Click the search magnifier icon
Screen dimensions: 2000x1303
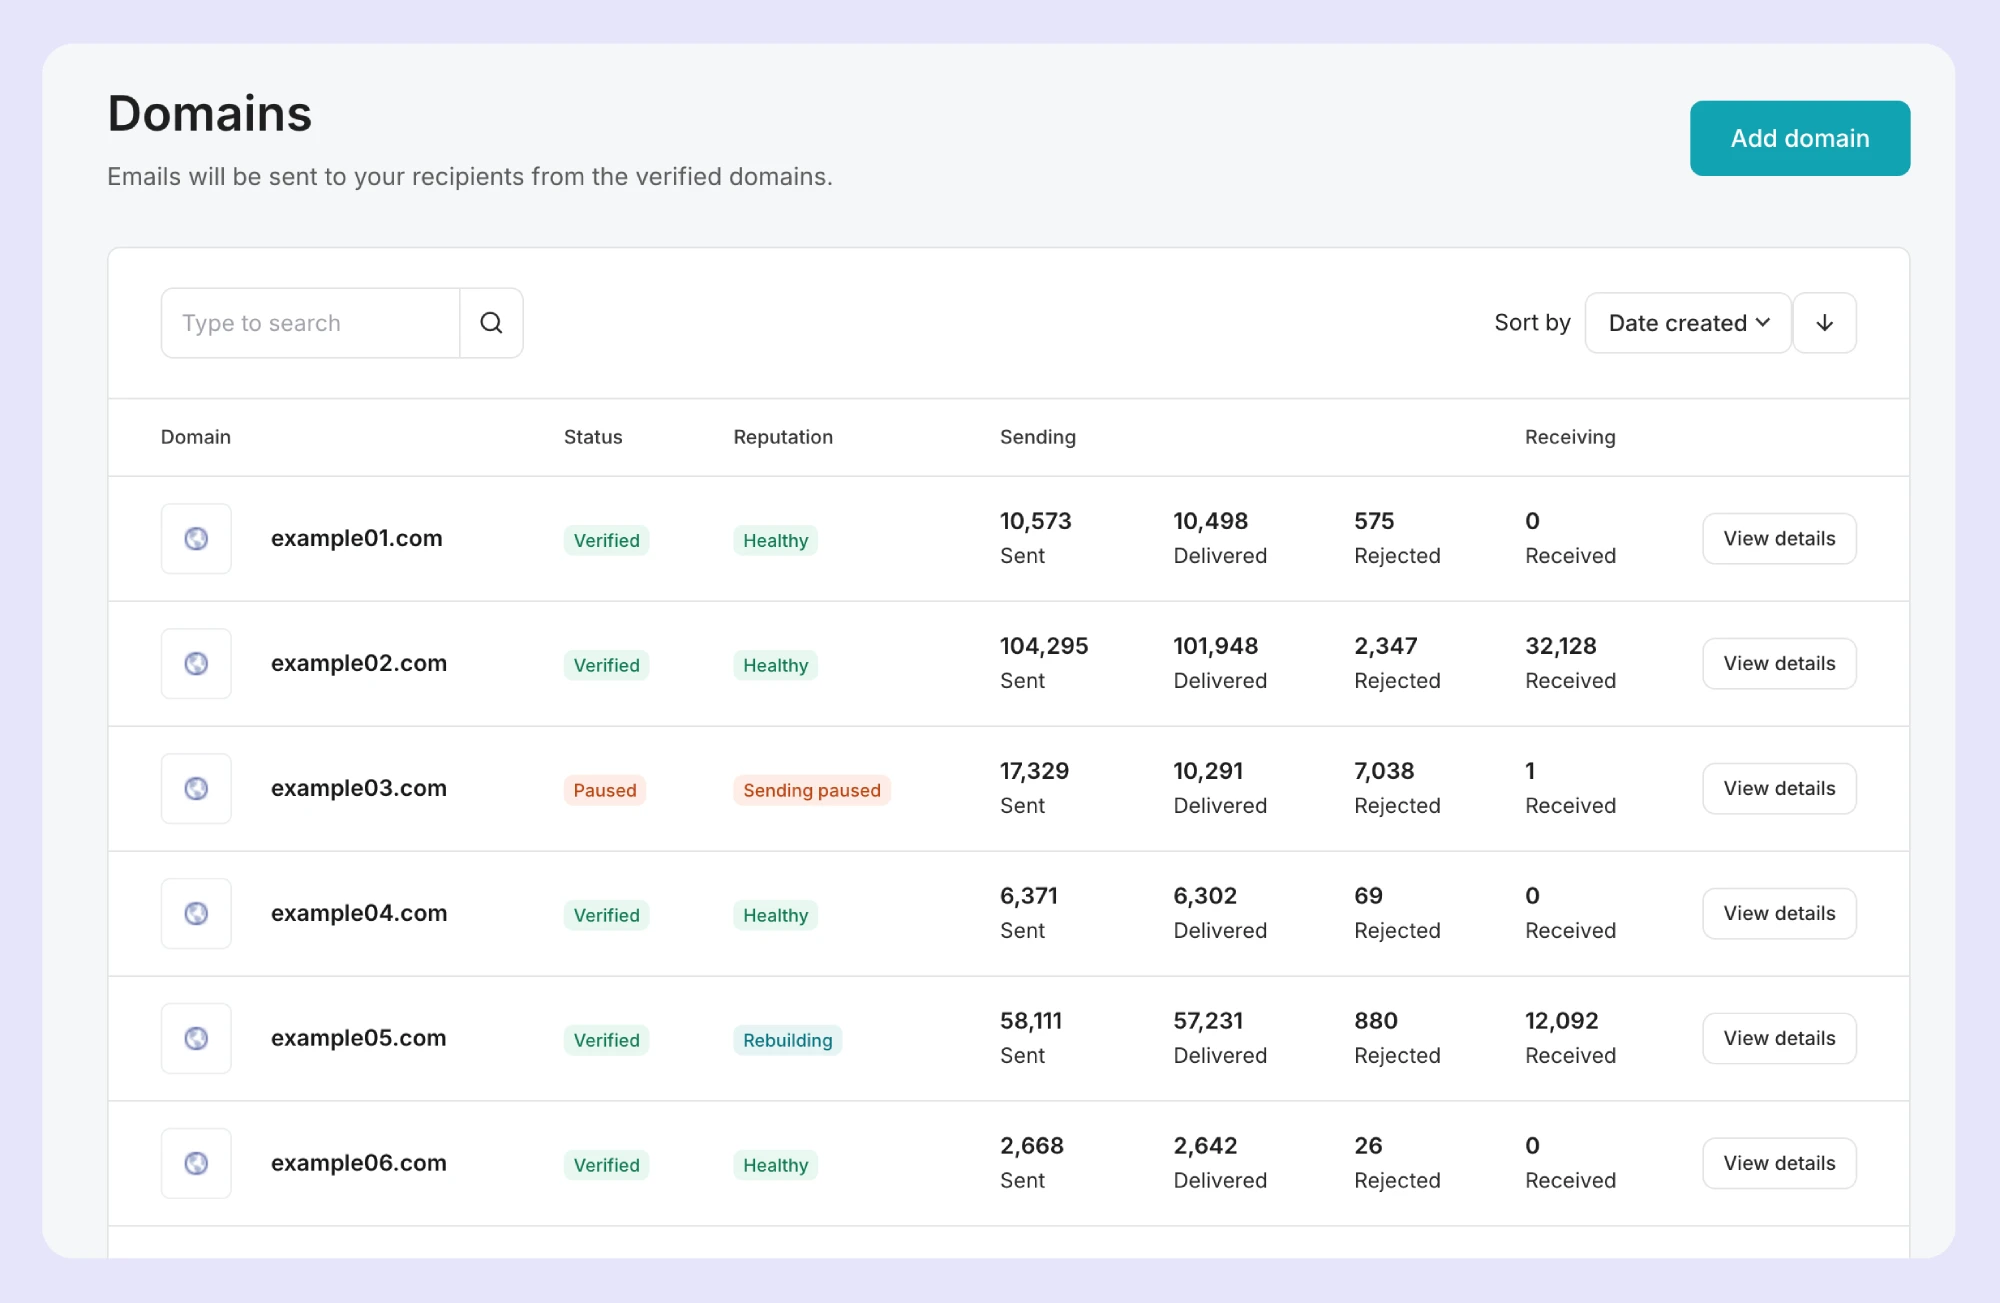[x=491, y=323]
